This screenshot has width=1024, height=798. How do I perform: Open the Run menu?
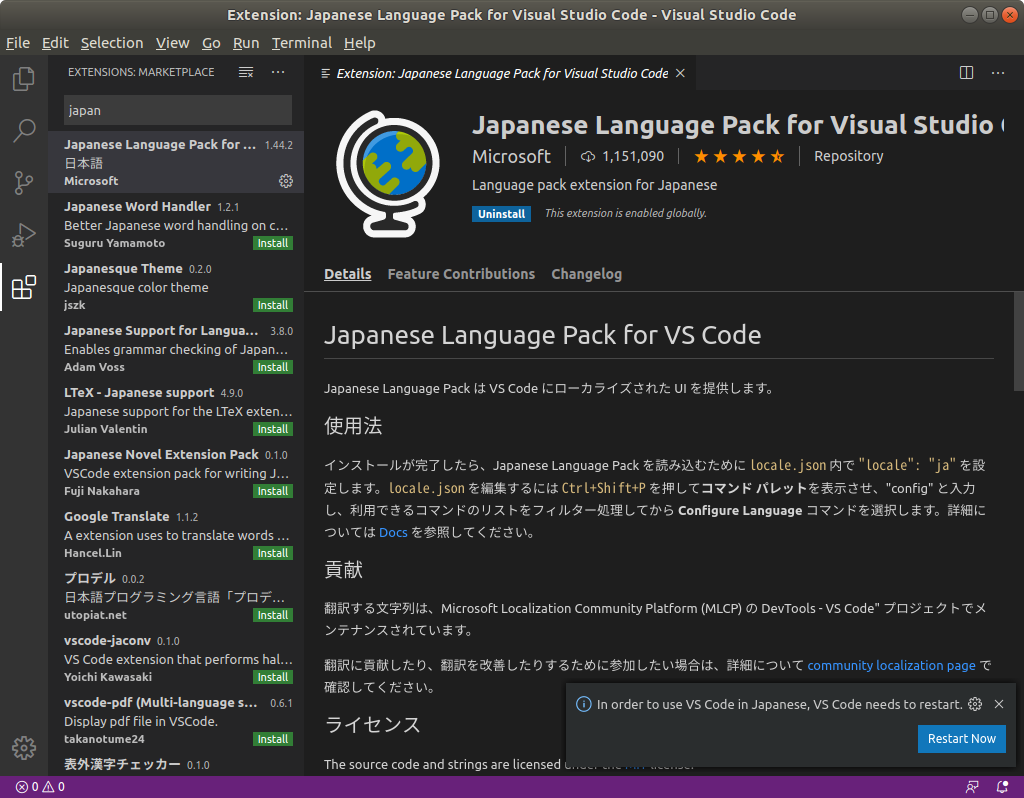(246, 43)
